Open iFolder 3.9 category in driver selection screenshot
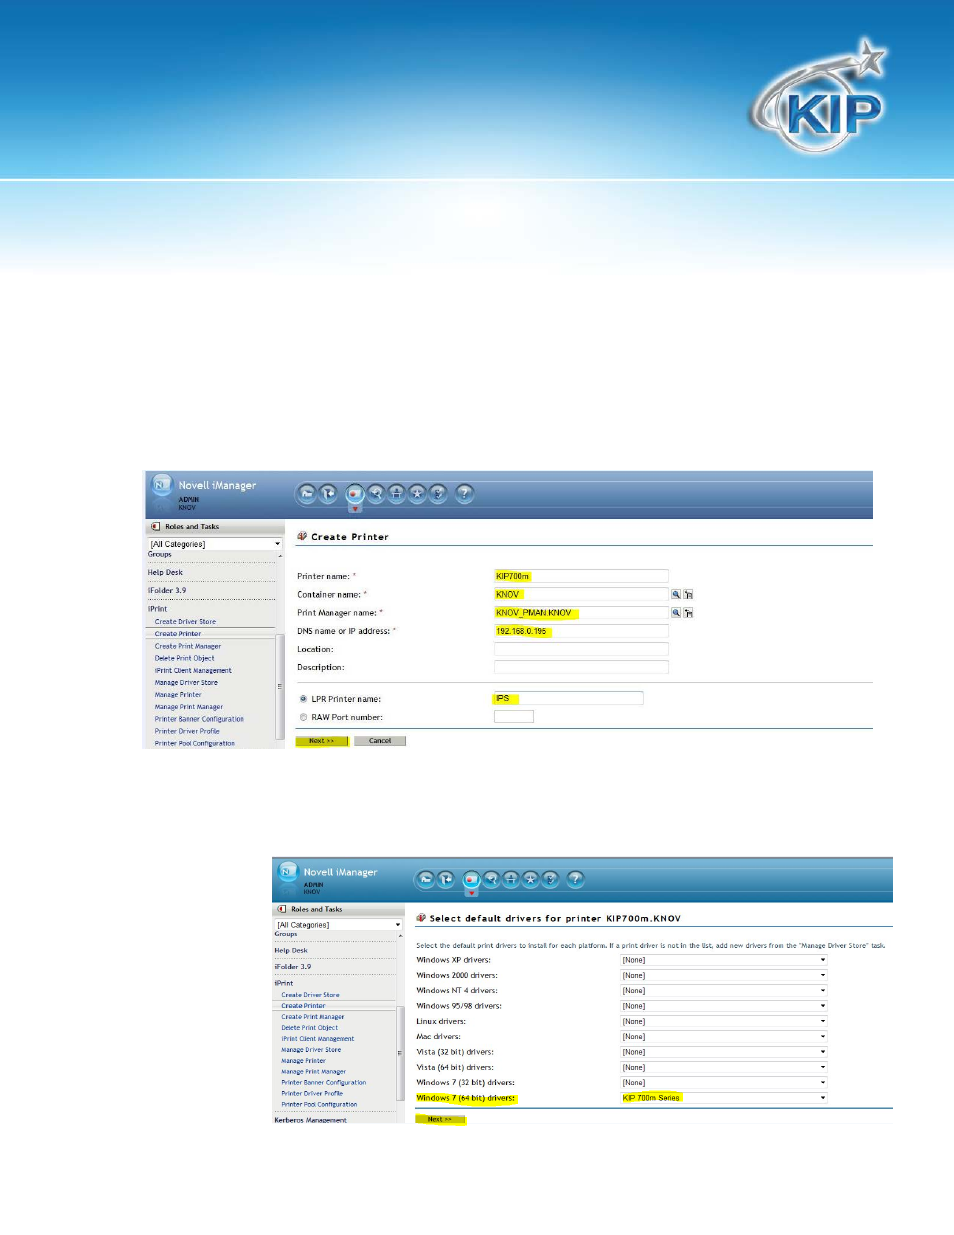Screen dimensions: 954x1235 [x=293, y=967]
